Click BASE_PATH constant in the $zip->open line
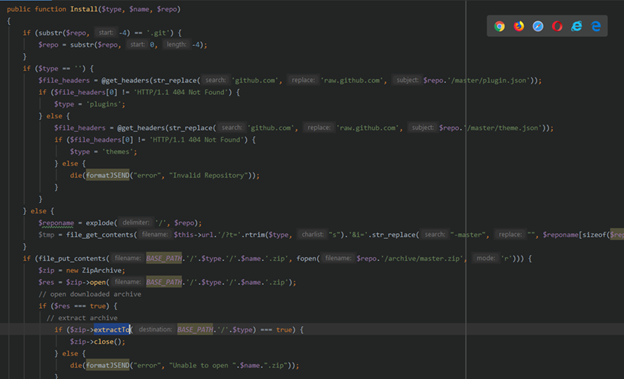Screen dimensions: 624x379 164,282
